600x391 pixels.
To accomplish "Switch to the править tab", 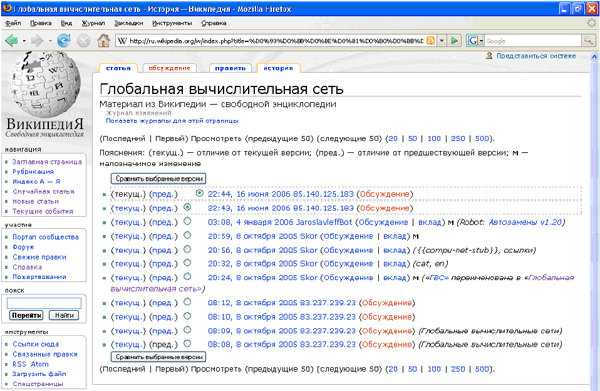I will point(230,68).
